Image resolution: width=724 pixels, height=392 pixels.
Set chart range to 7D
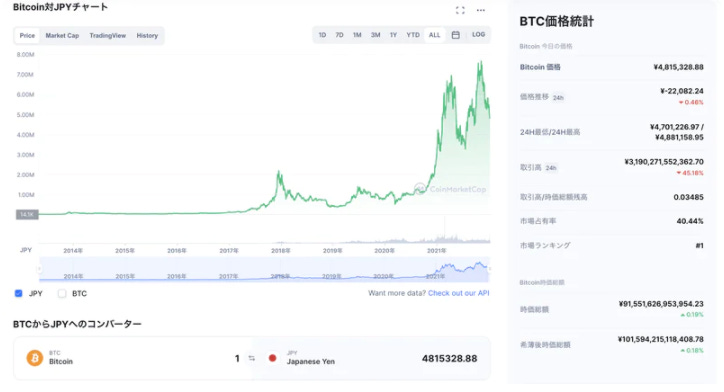(339, 35)
